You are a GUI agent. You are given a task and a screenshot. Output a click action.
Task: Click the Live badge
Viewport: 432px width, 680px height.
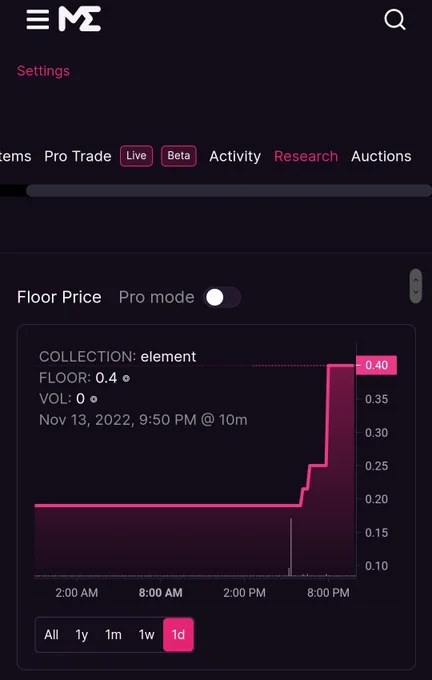[x=136, y=156]
